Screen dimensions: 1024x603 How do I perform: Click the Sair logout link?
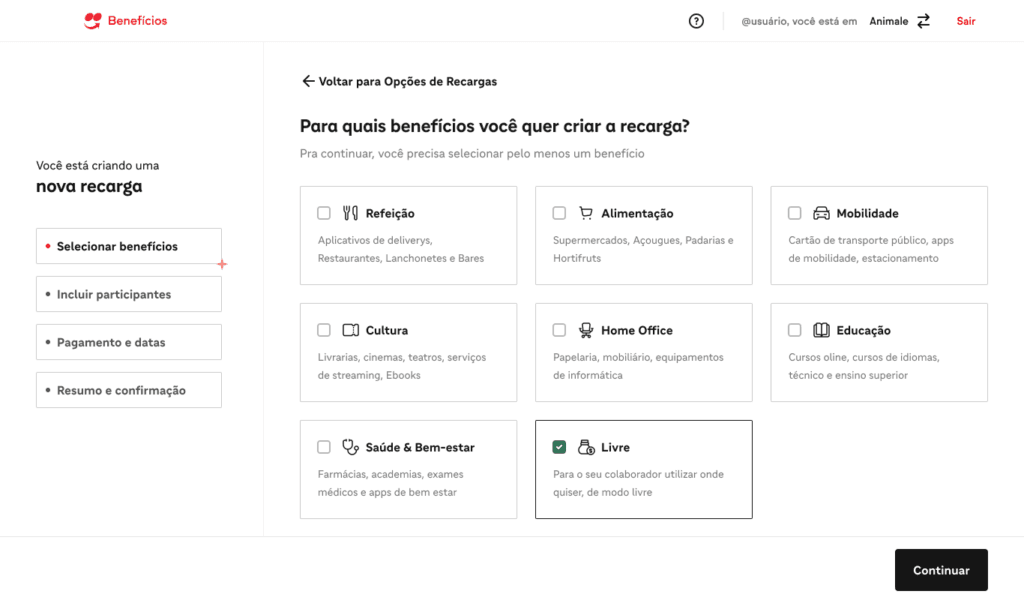(966, 21)
